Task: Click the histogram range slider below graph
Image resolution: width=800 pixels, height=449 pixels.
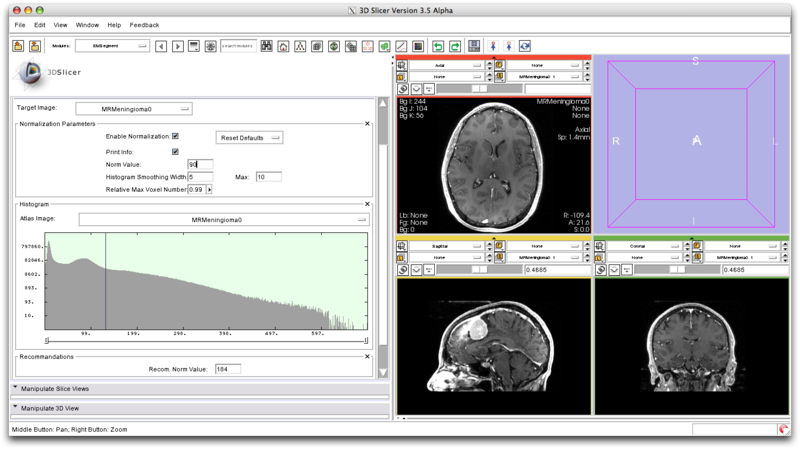Action: [x=206, y=340]
